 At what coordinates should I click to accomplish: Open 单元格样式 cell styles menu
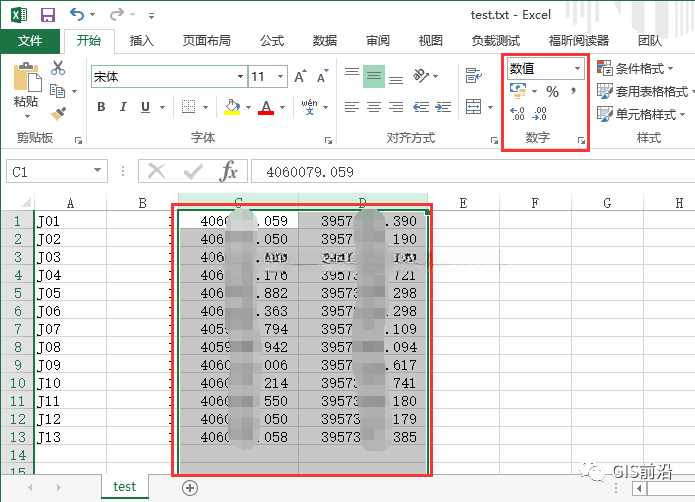(x=641, y=114)
